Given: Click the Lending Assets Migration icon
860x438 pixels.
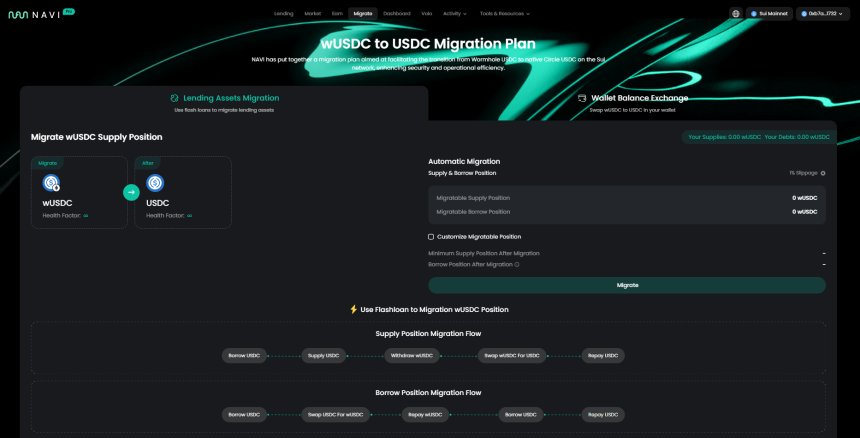Looking at the screenshot, I should [174, 98].
